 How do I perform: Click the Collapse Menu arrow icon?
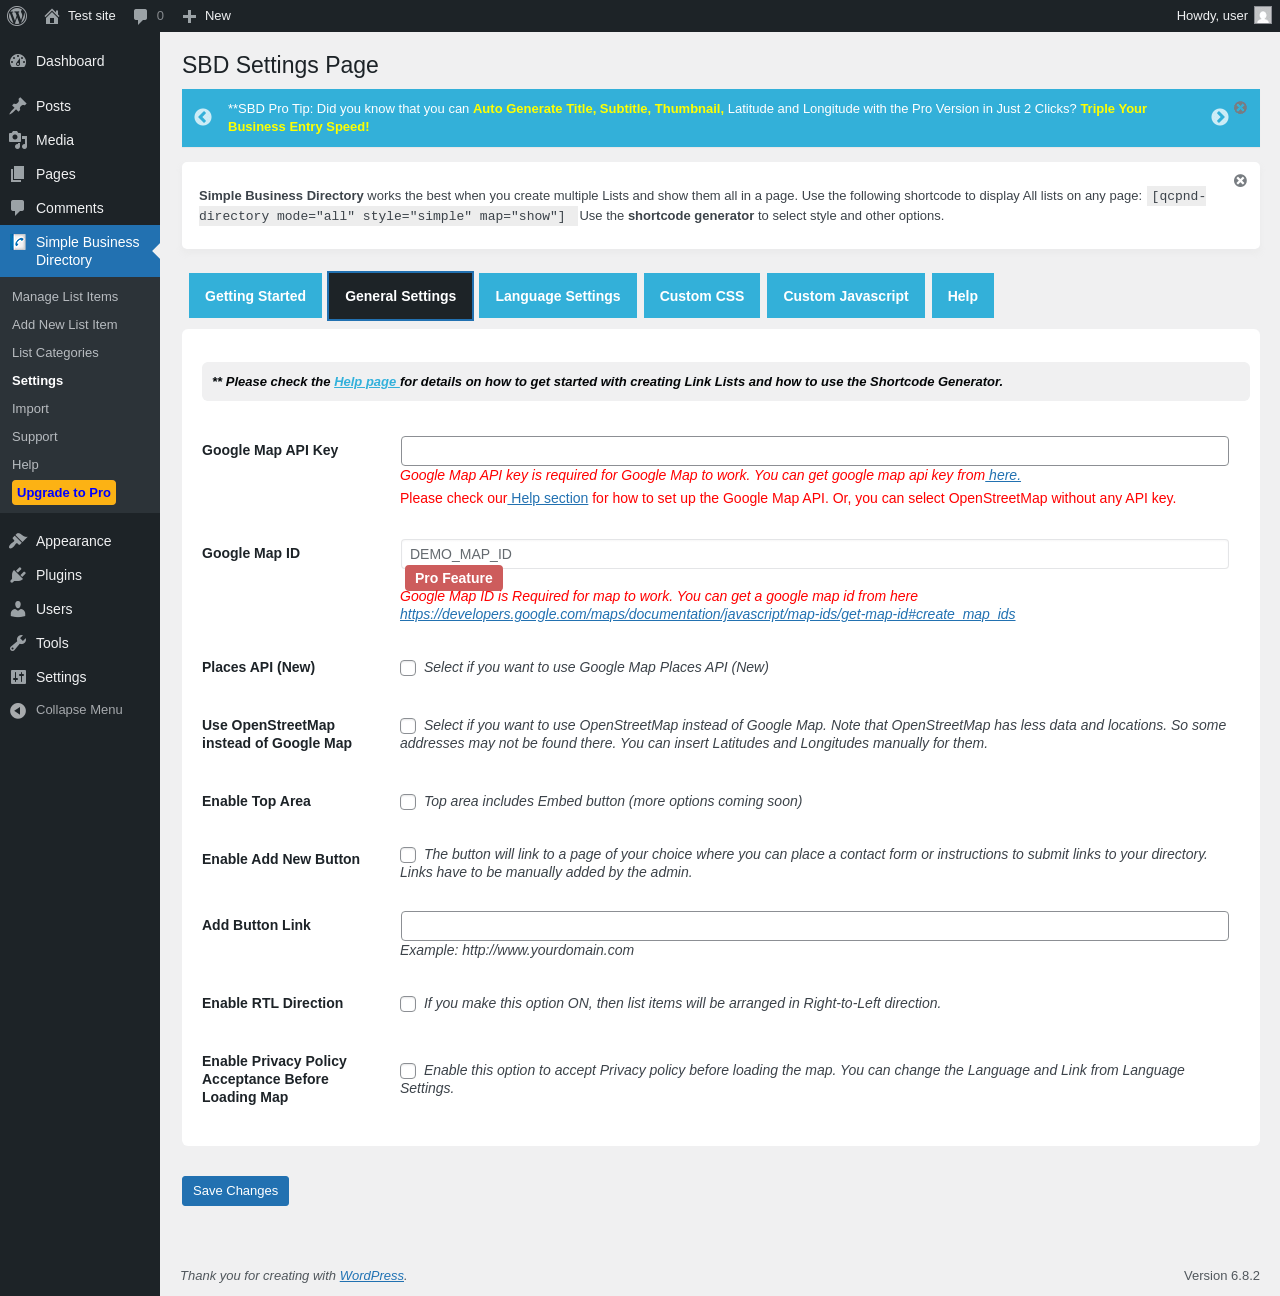pyautogui.click(x=18, y=710)
